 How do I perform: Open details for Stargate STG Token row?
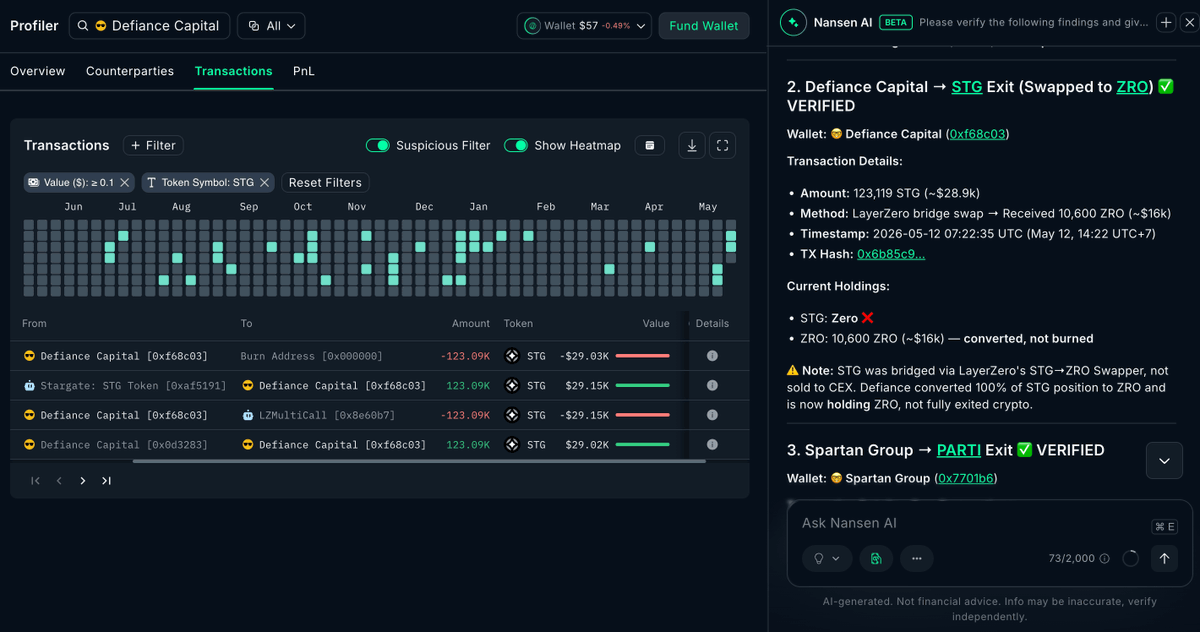coord(712,385)
